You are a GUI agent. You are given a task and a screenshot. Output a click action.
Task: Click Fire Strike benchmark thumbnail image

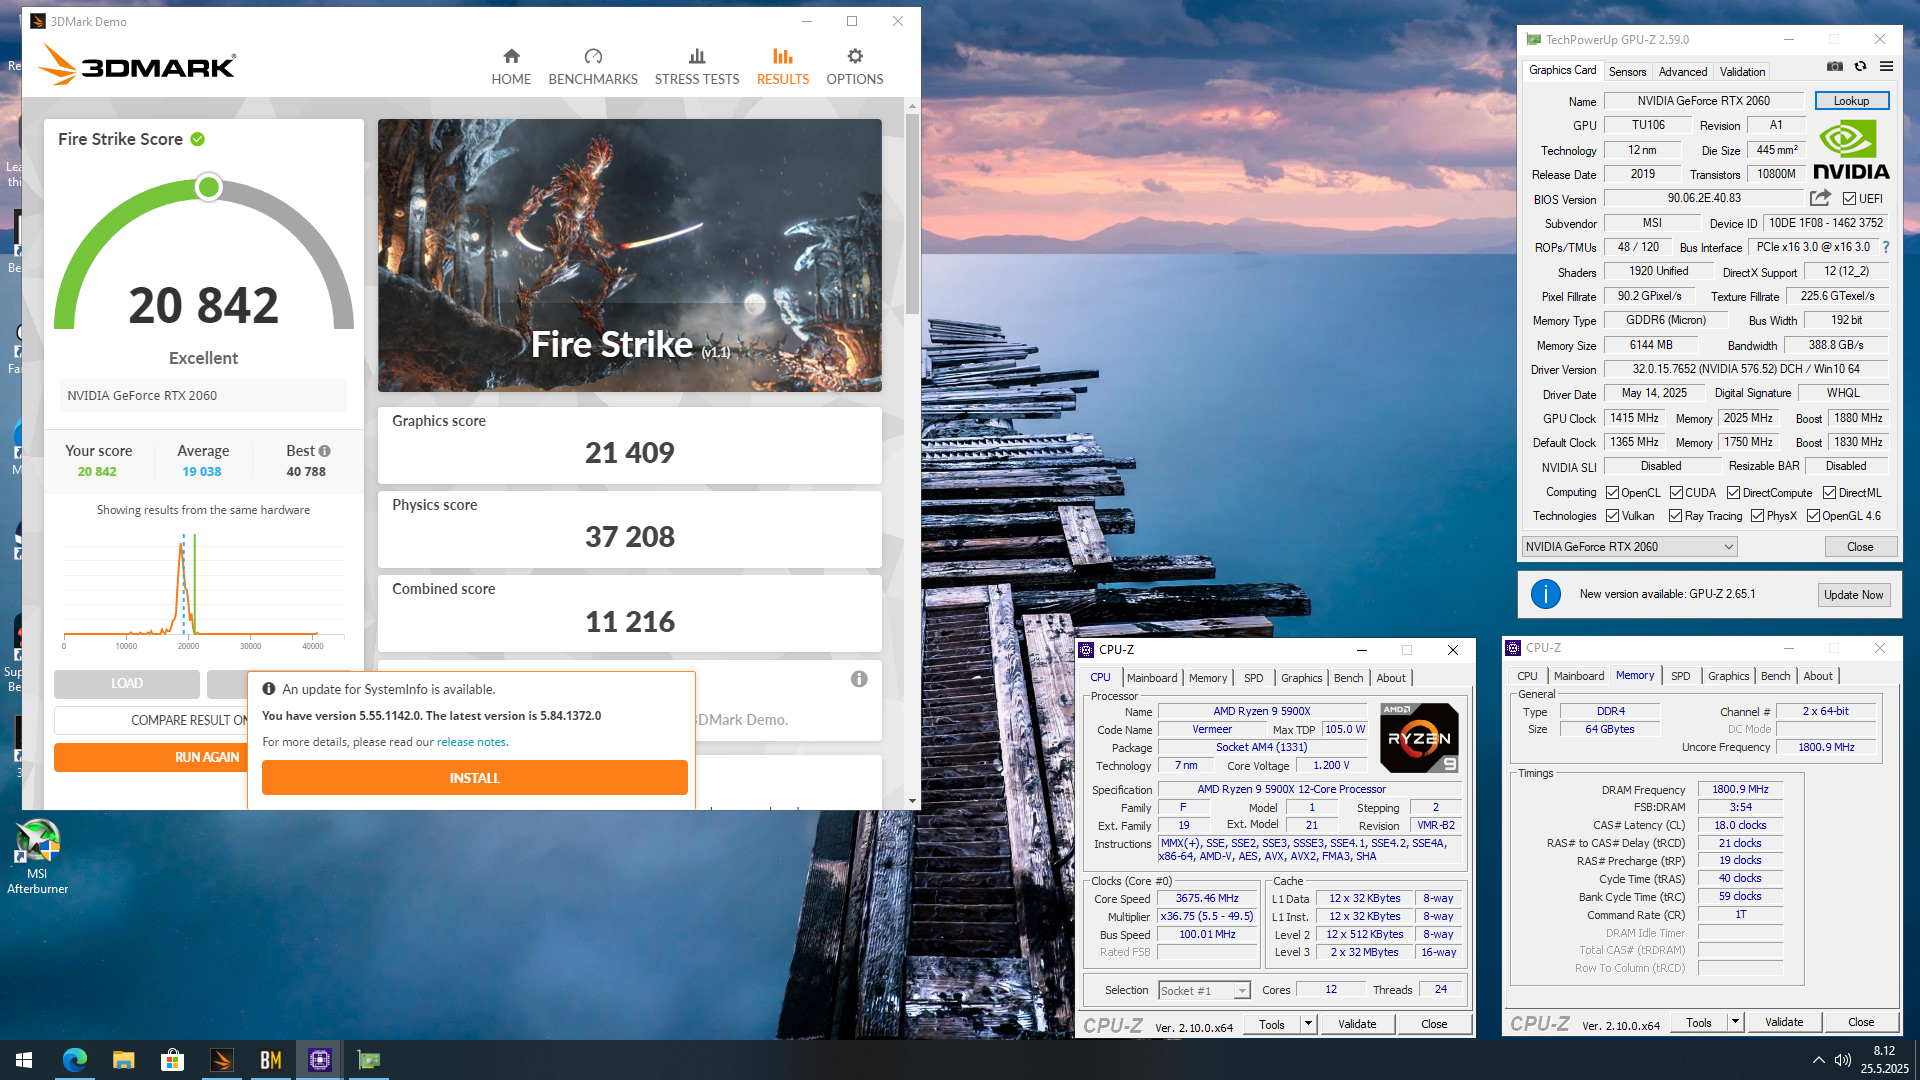point(630,255)
